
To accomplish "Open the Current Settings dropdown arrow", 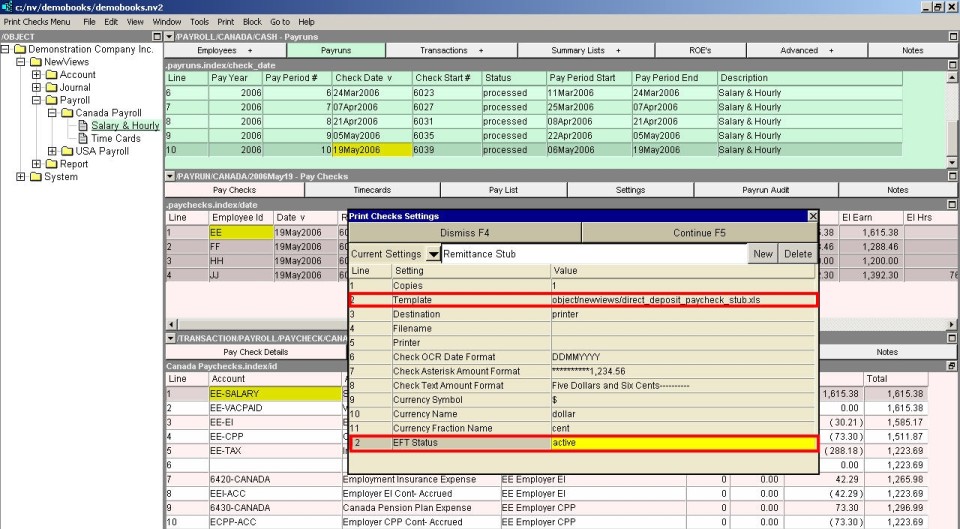I will point(433,254).
